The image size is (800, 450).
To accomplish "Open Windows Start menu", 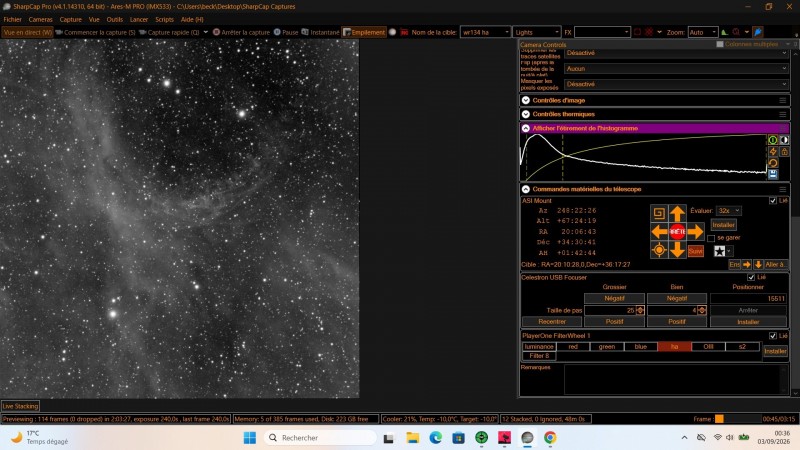I will click(249, 438).
